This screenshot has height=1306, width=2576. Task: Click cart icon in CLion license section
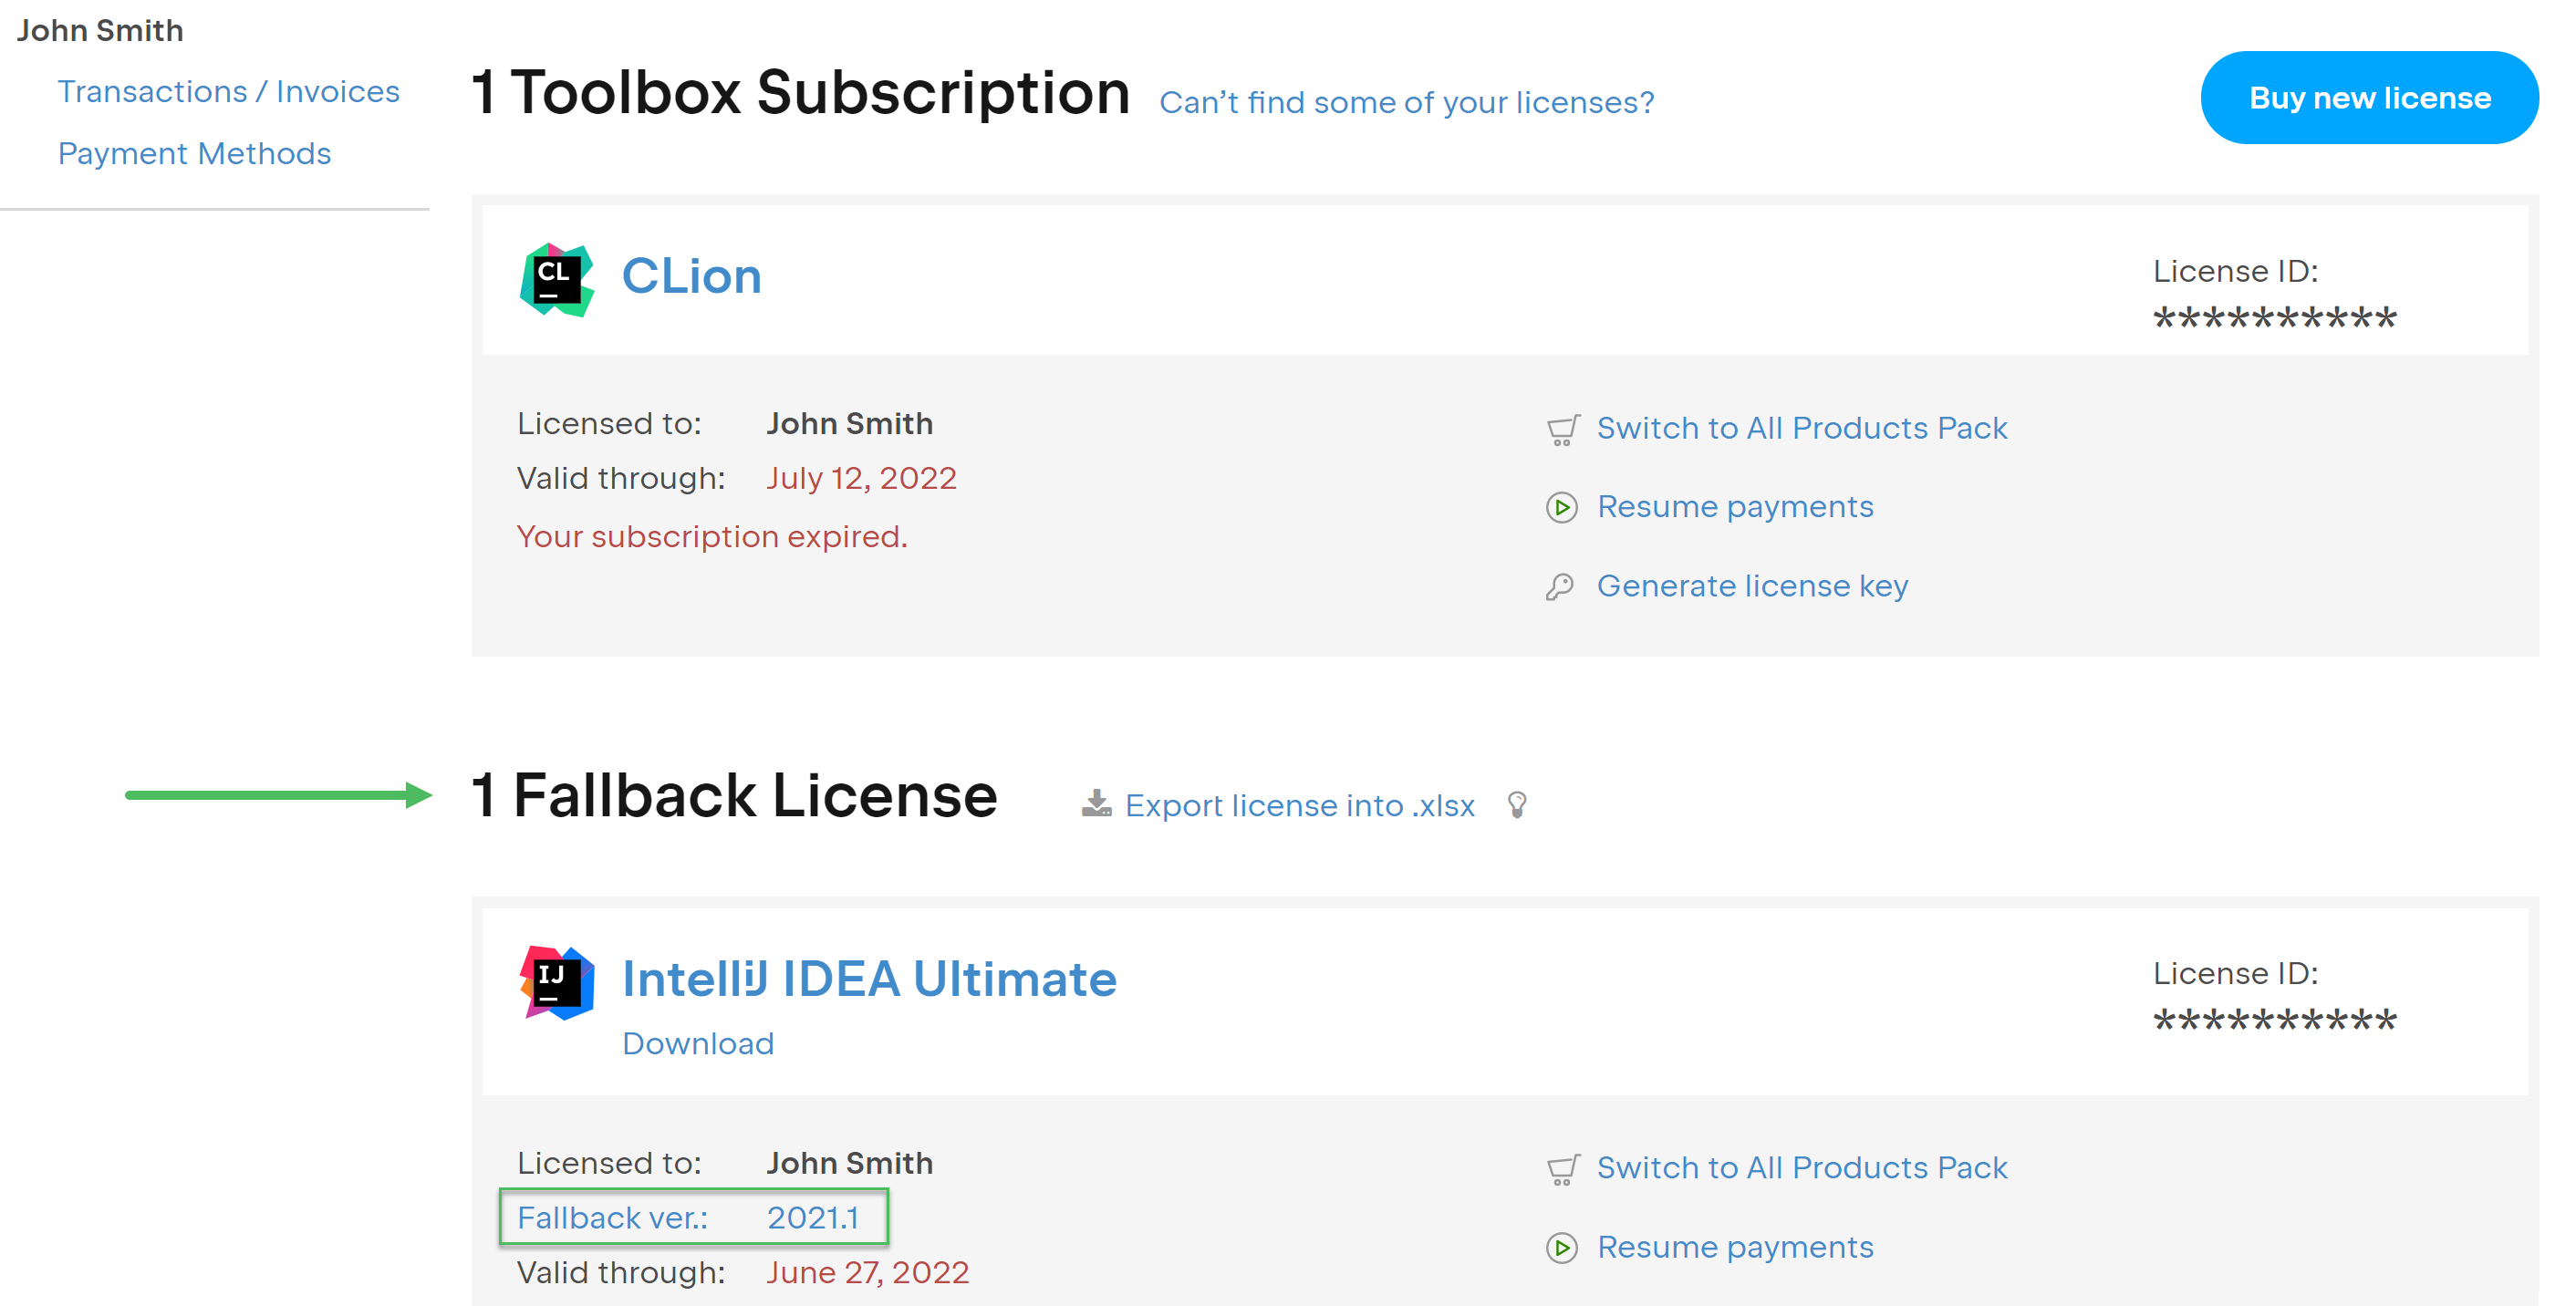[1563, 430]
